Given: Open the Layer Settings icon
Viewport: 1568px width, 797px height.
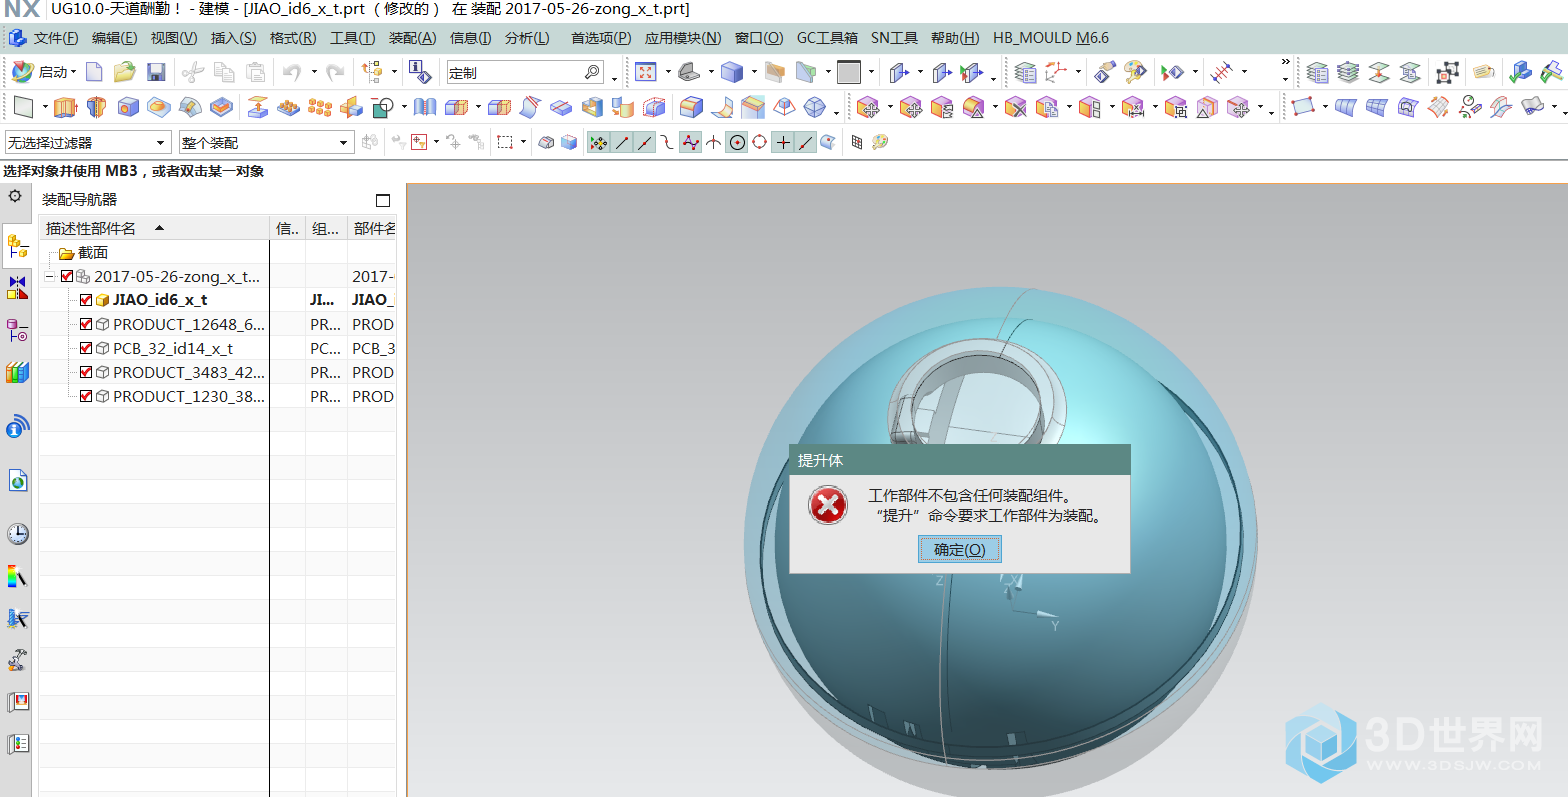Looking at the screenshot, I should coord(1025,72).
